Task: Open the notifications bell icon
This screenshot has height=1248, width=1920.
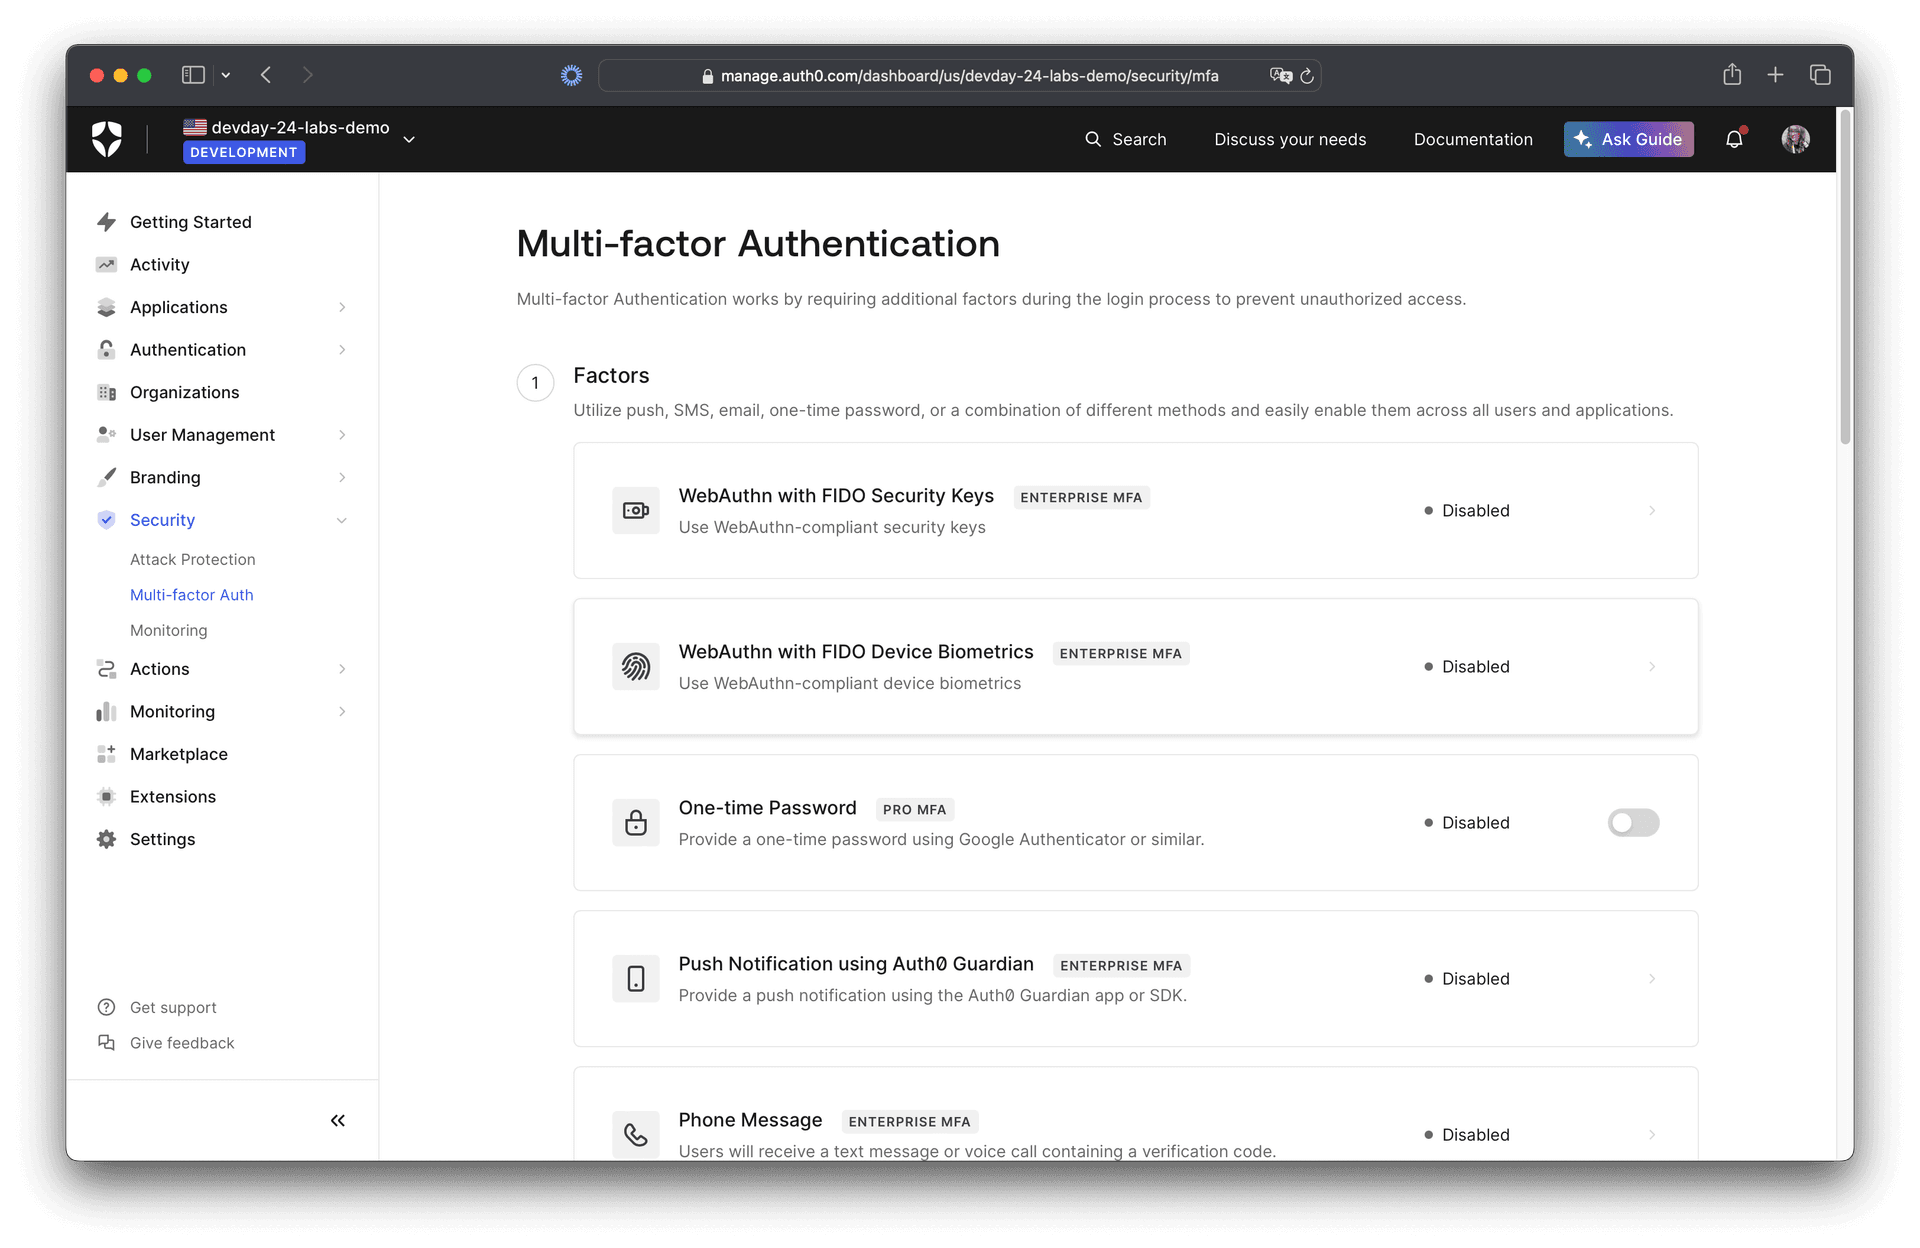Action: pos(1733,139)
